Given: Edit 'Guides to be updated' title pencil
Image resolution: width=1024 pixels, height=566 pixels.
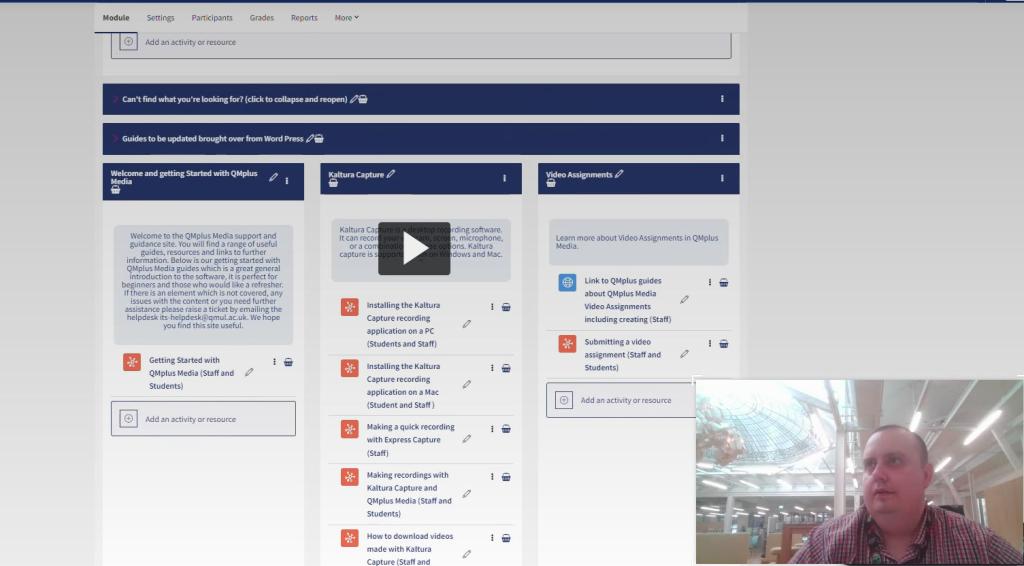Looking at the screenshot, I should (310, 138).
